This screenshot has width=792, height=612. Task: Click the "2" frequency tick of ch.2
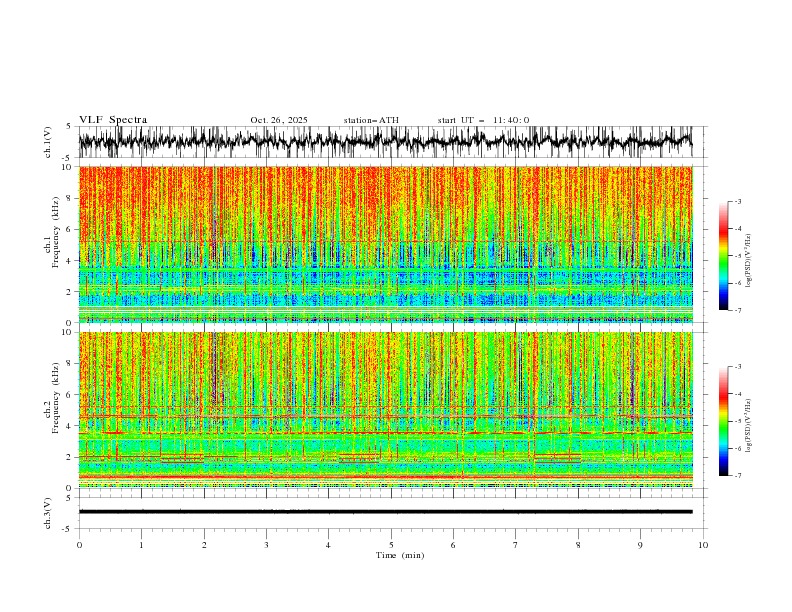tap(71, 457)
